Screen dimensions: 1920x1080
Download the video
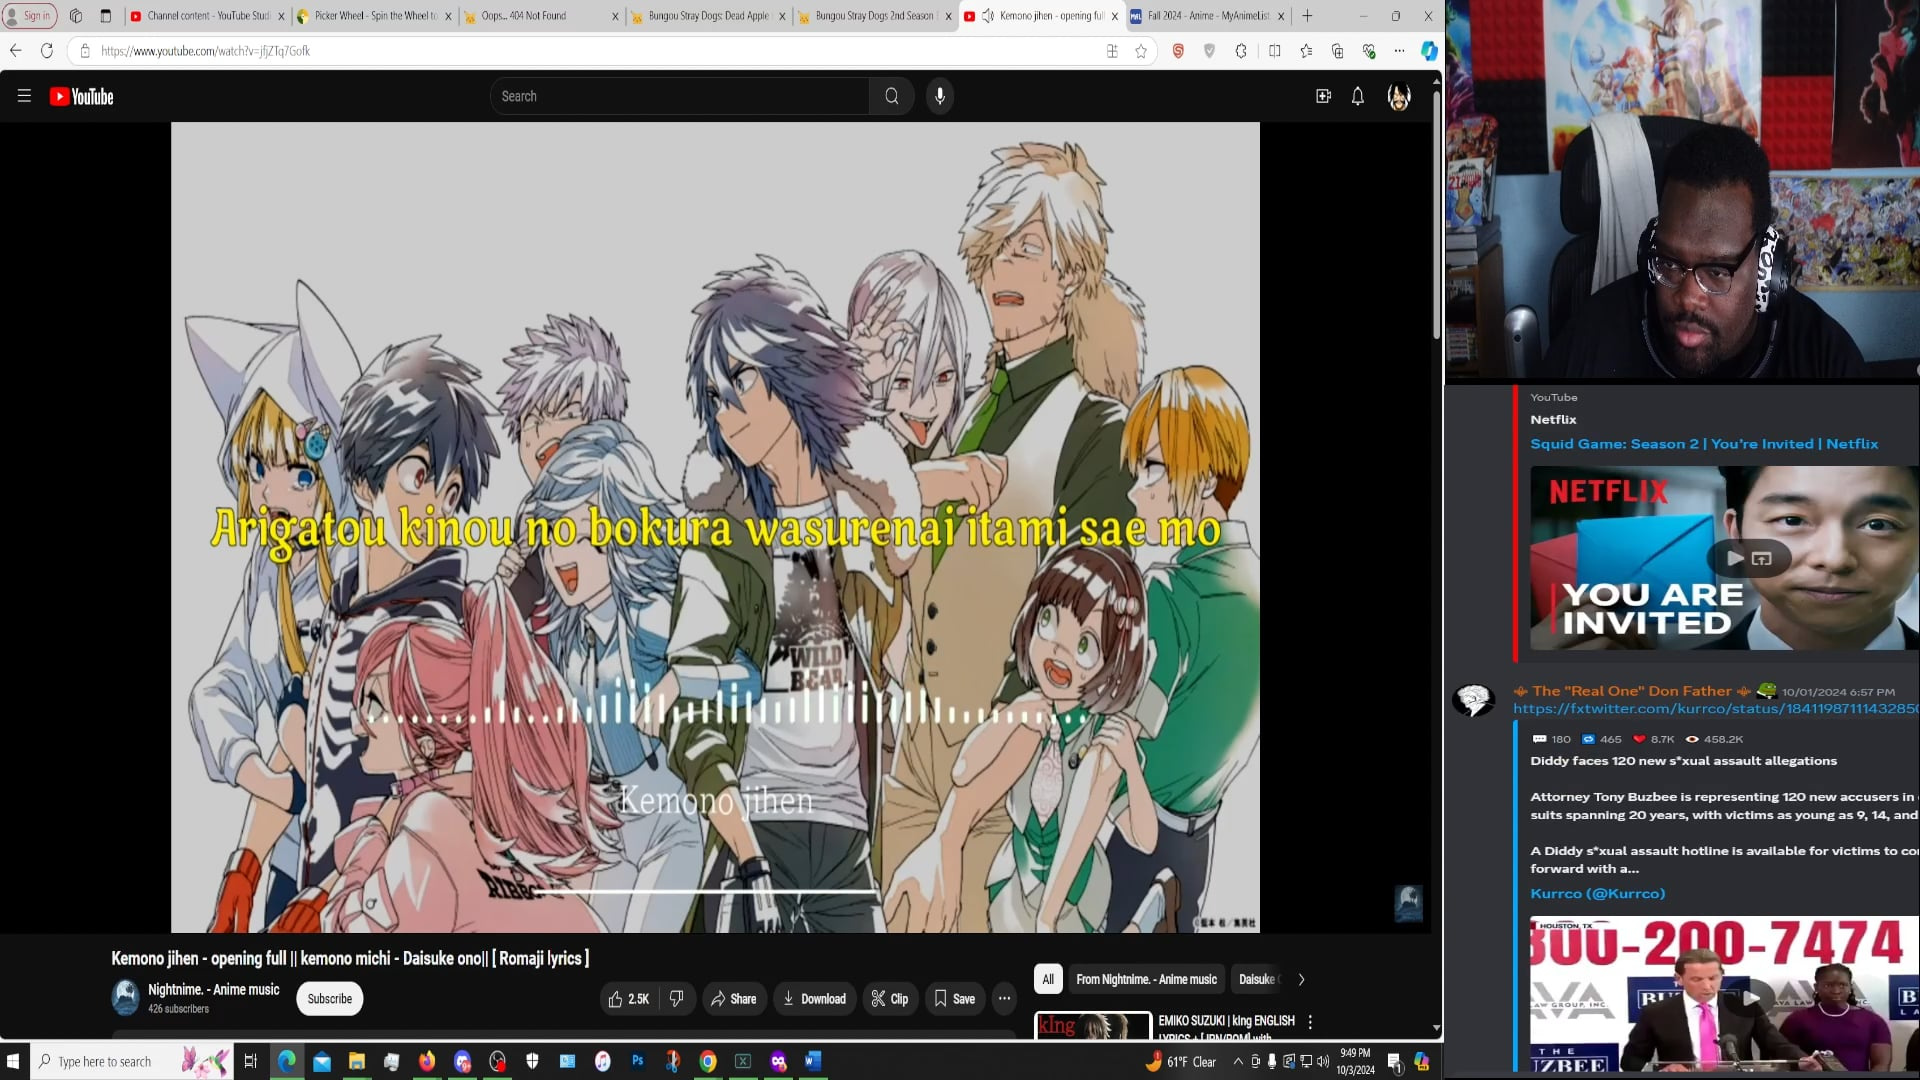pos(815,998)
